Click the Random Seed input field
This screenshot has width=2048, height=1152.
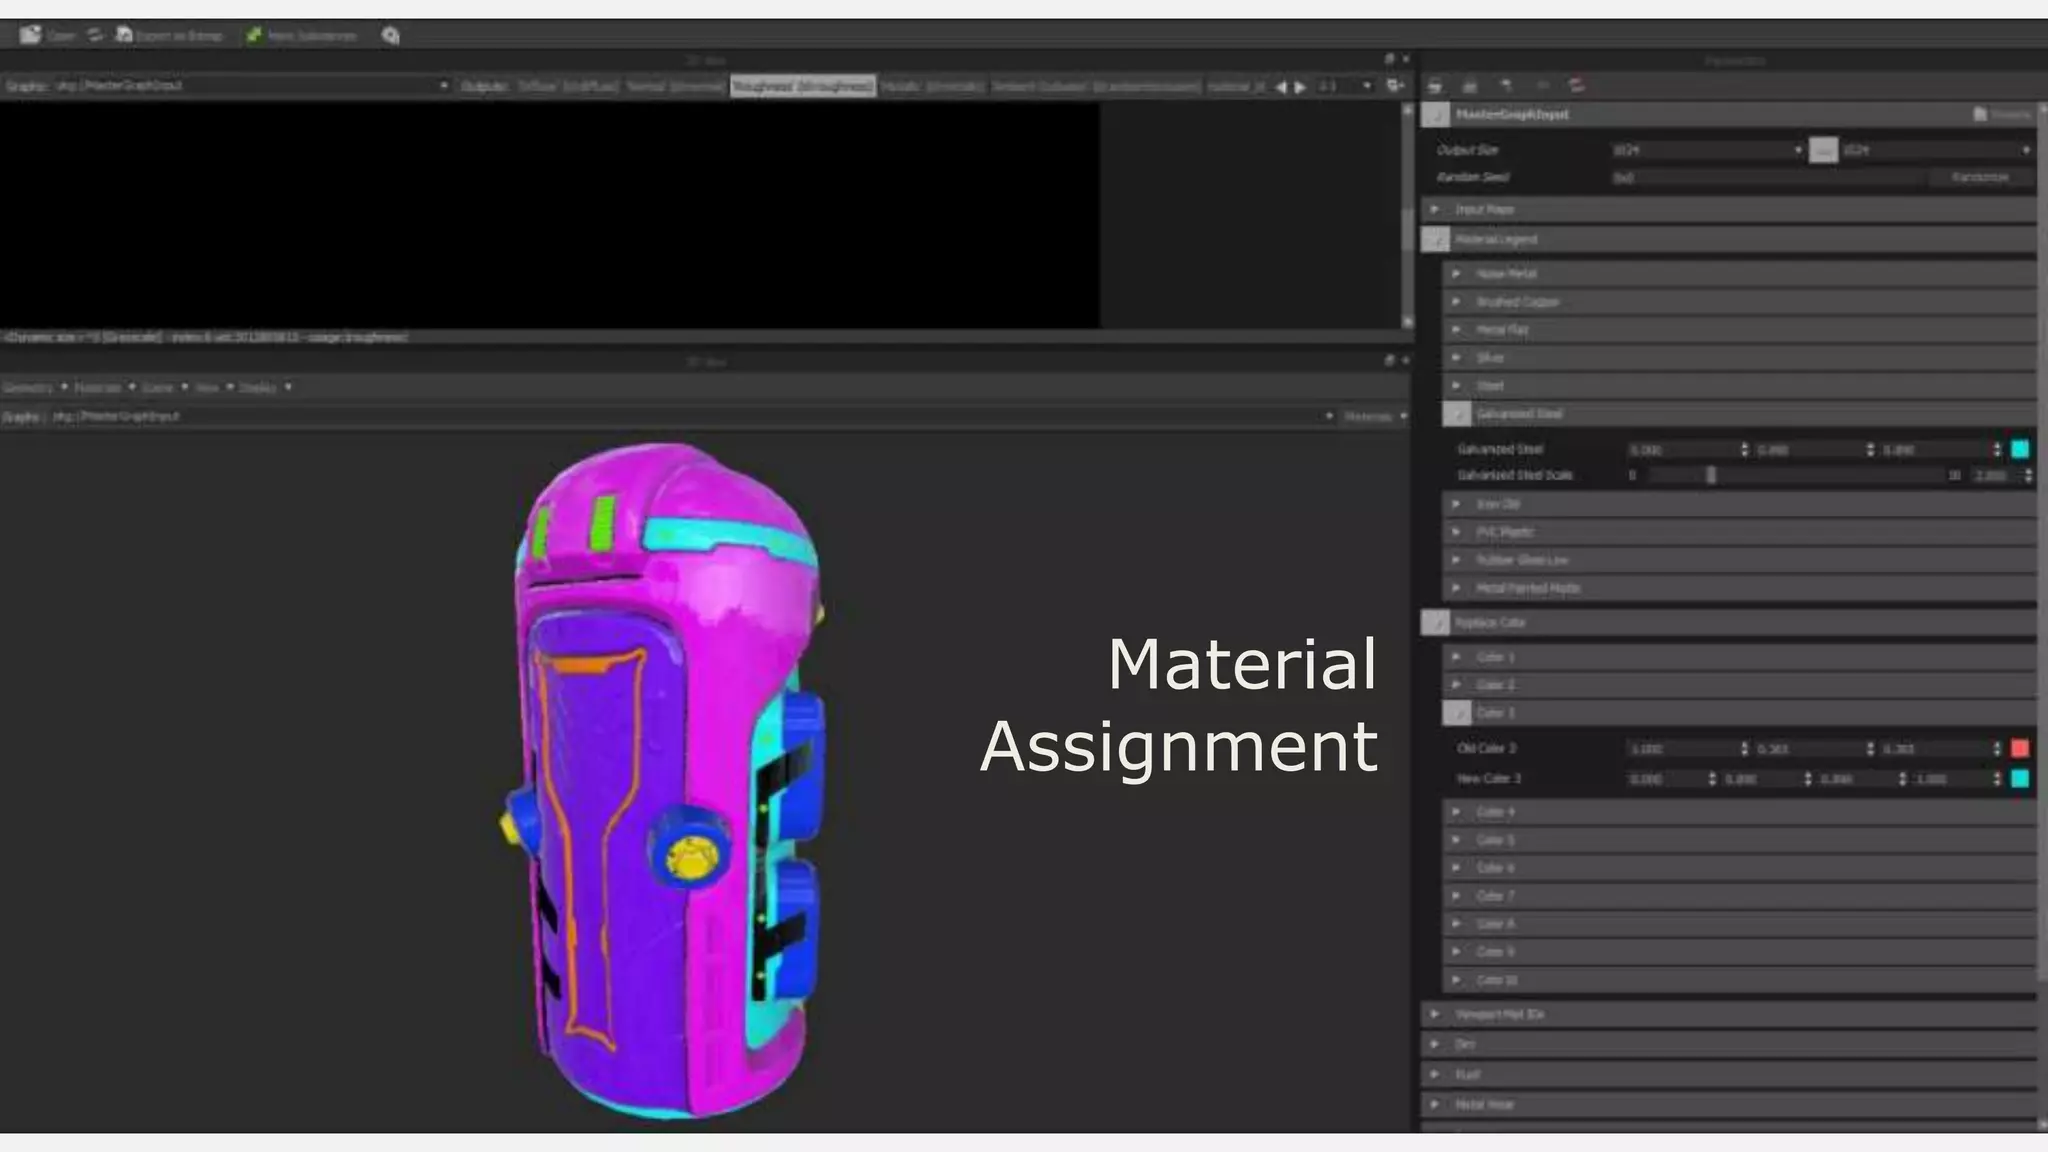(x=1765, y=177)
